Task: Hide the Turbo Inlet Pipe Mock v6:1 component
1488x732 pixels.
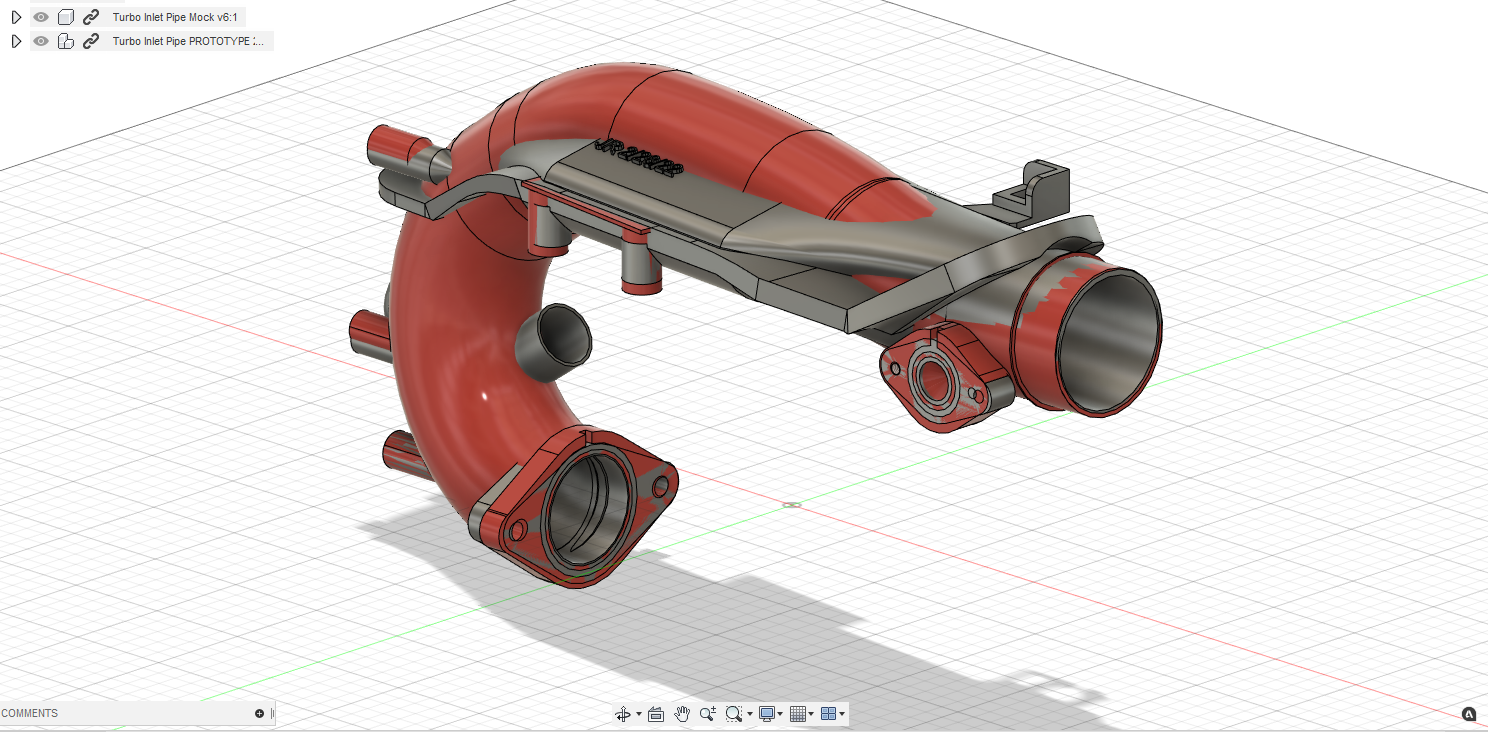Action: coord(41,17)
